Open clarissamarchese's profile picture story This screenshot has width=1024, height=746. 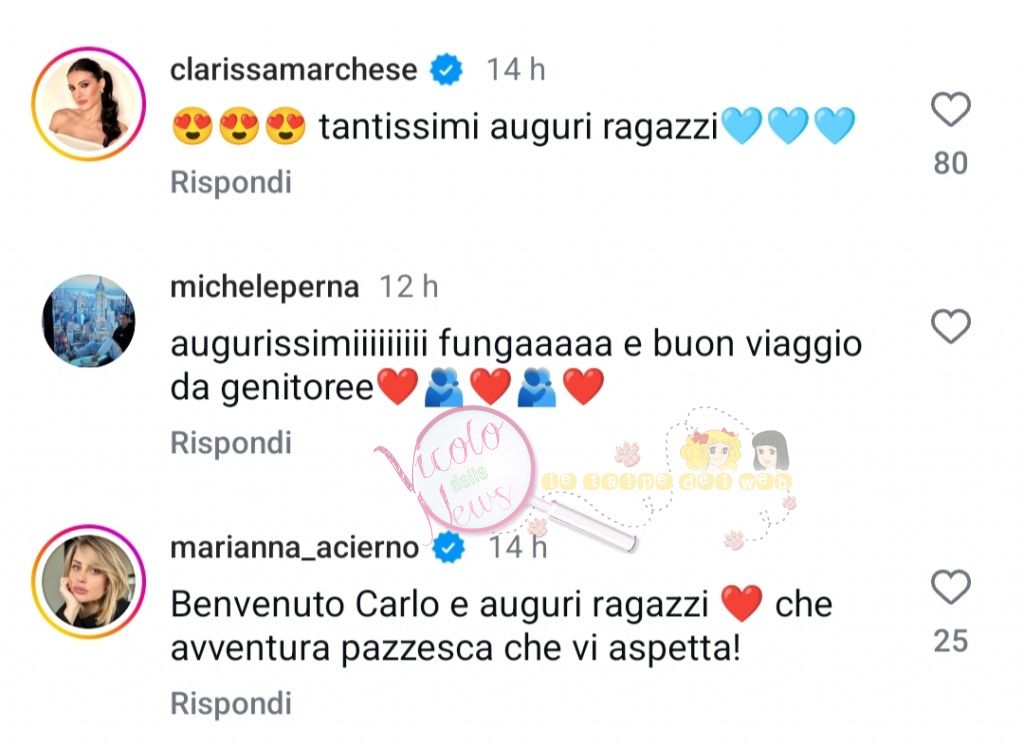click(88, 104)
